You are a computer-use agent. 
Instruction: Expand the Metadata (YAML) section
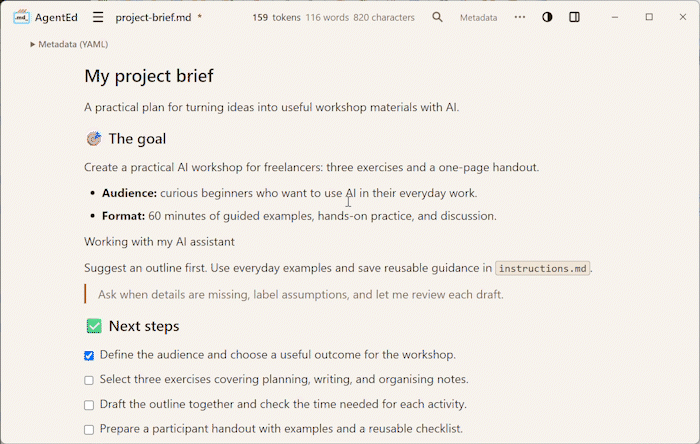[69, 44]
